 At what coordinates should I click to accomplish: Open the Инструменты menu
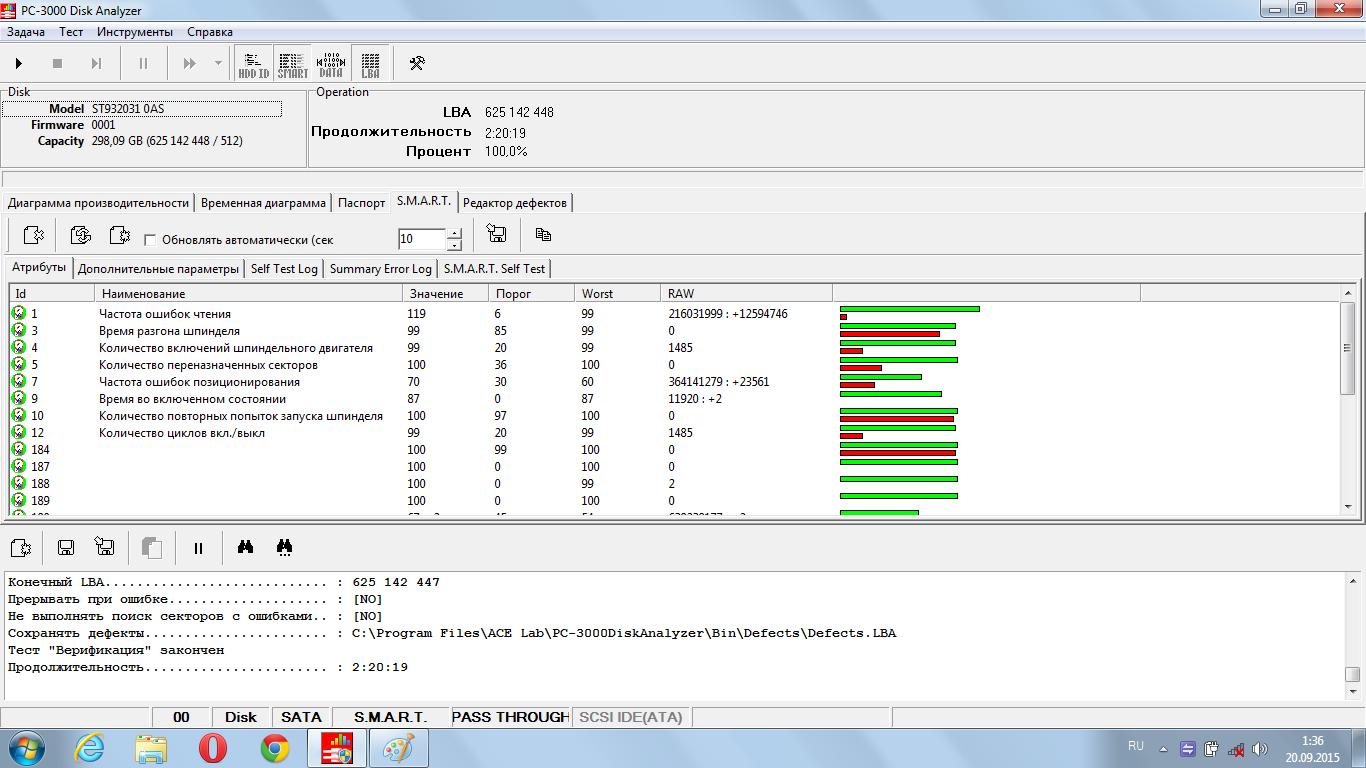(x=135, y=32)
